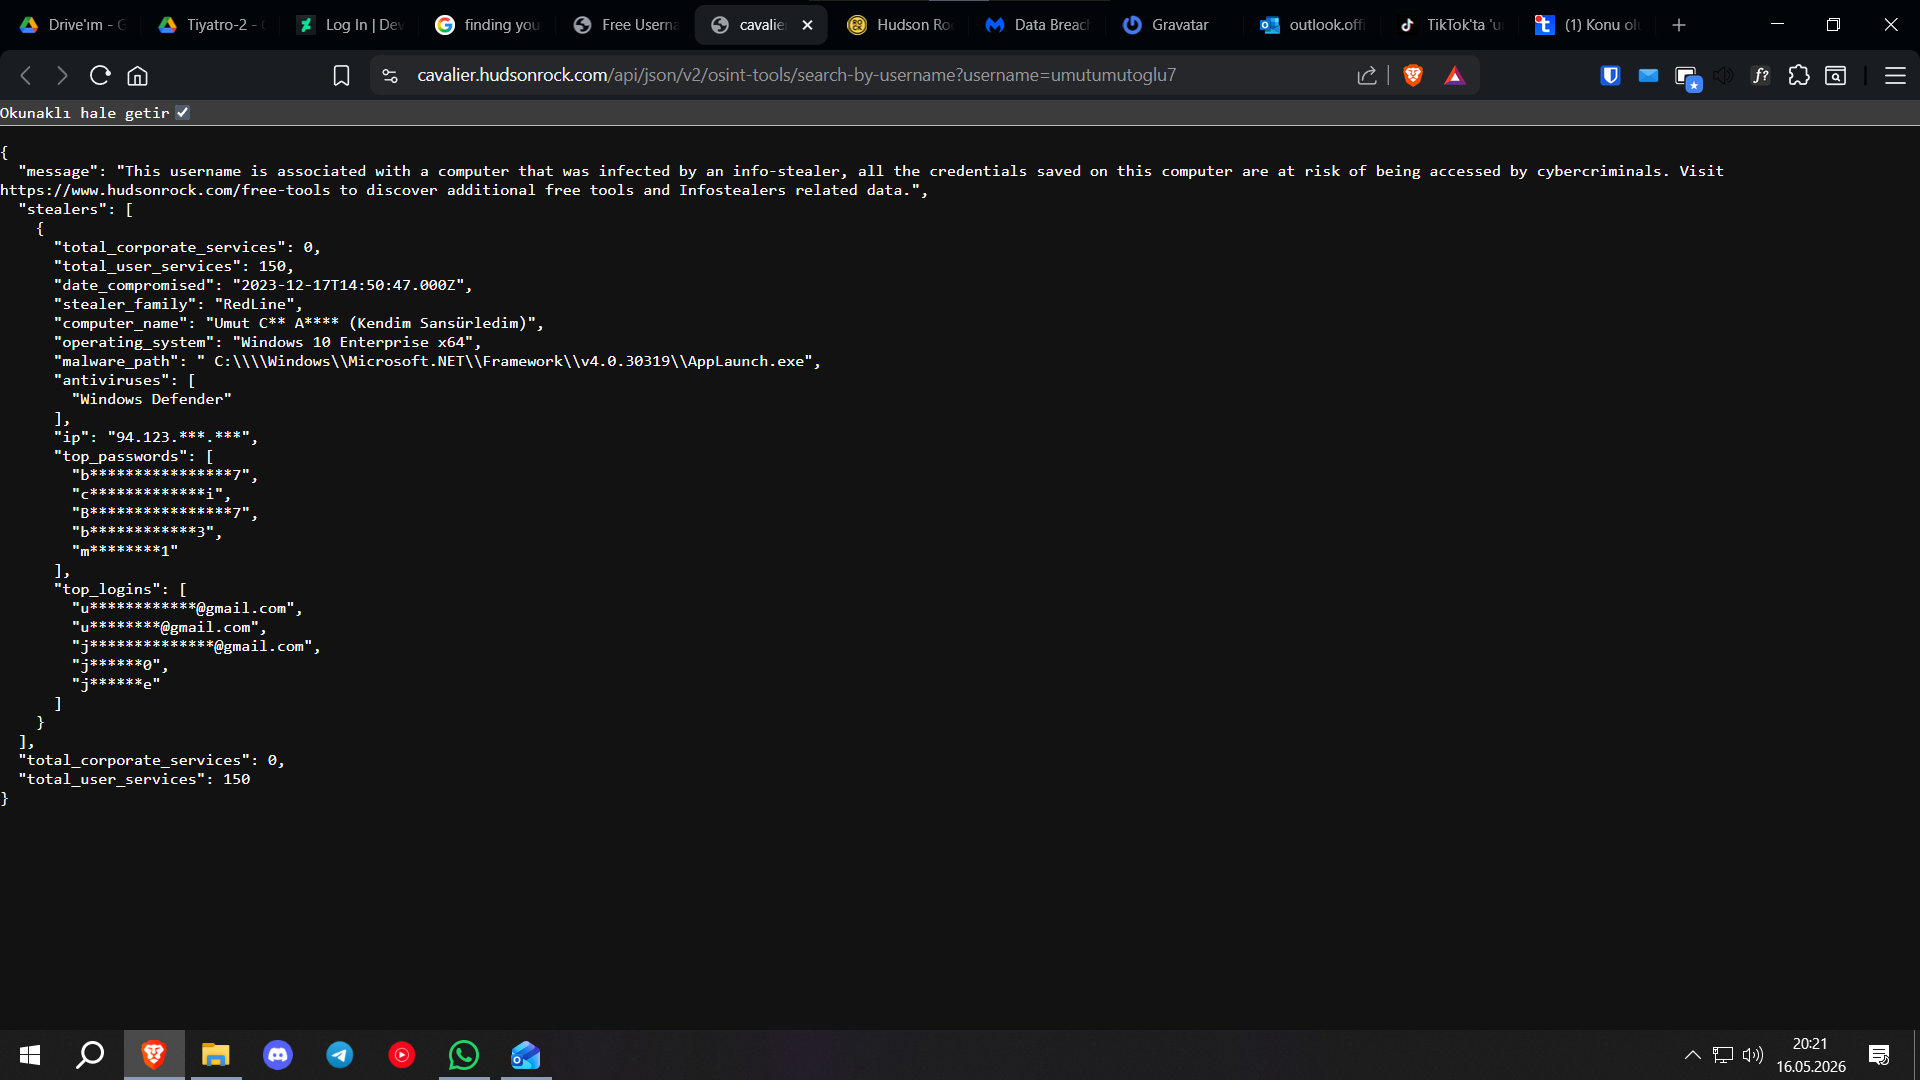Open WhatsApp from taskbar
The width and height of the screenshot is (1920, 1080).
point(464,1055)
